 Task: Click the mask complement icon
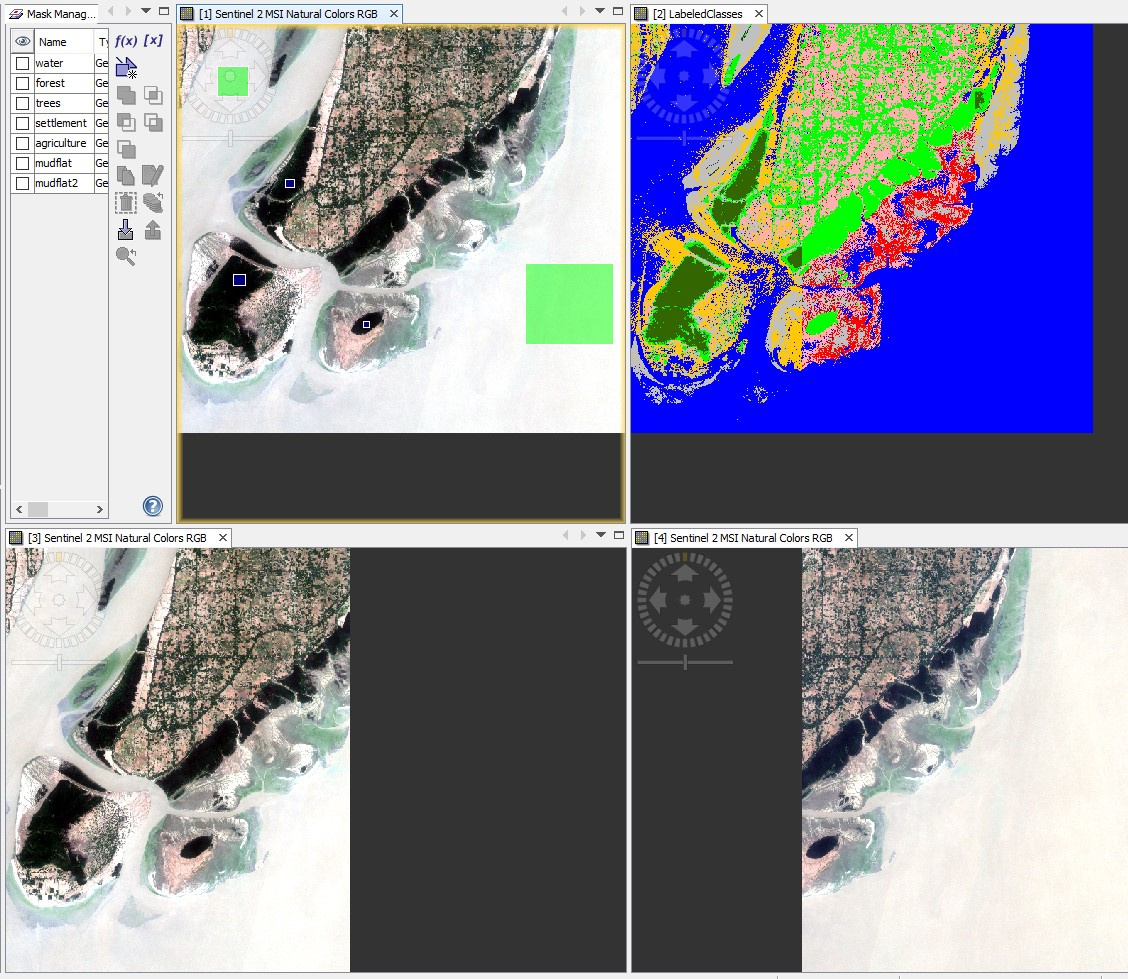point(126,149)
